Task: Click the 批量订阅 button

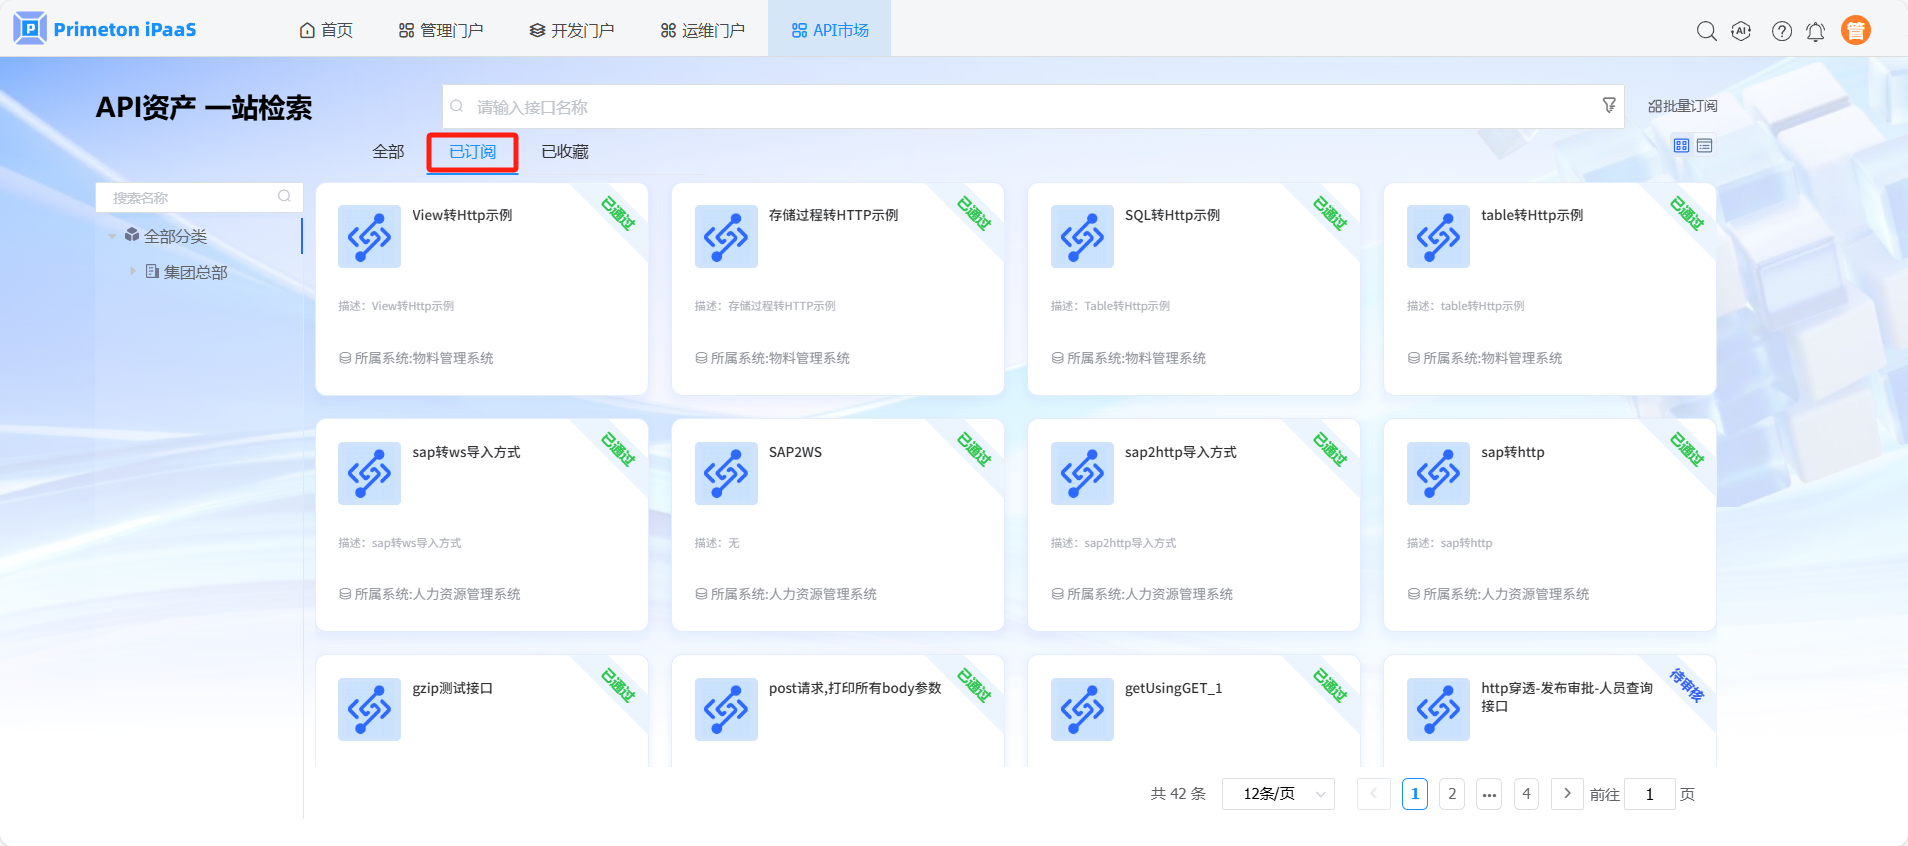Action: [1682, 106]
